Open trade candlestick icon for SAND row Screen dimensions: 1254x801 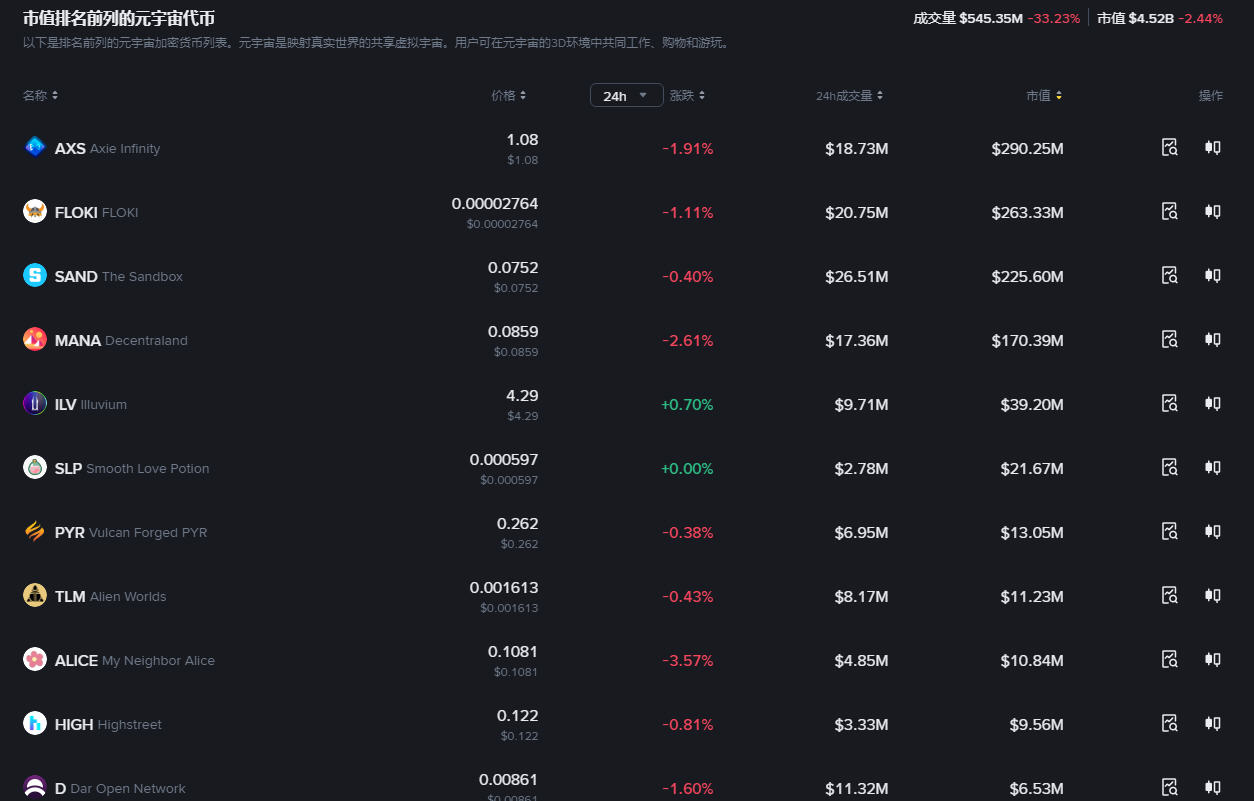(1213, 275)
